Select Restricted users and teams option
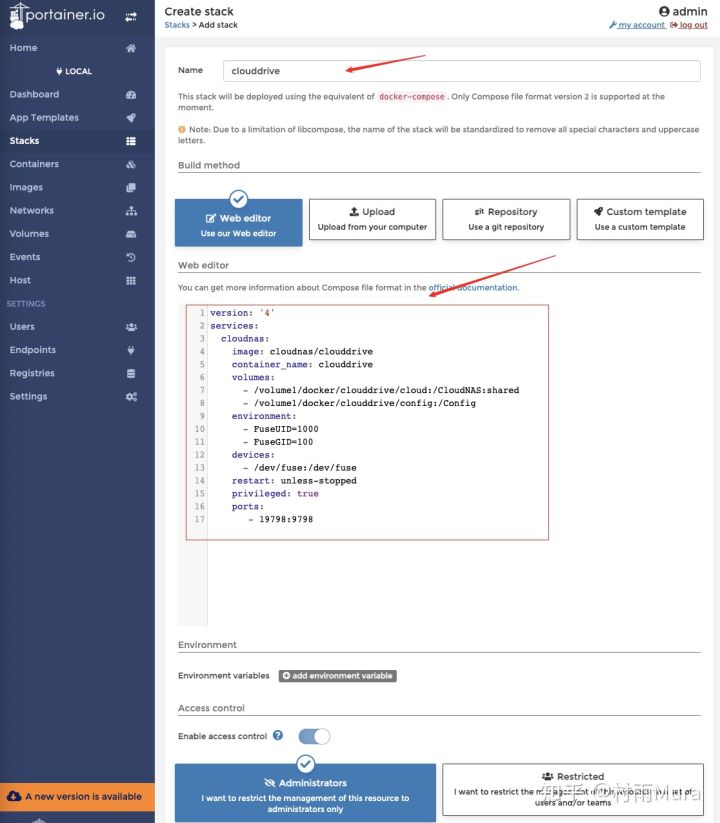This screenshot has width=720, height=823. 572,790
